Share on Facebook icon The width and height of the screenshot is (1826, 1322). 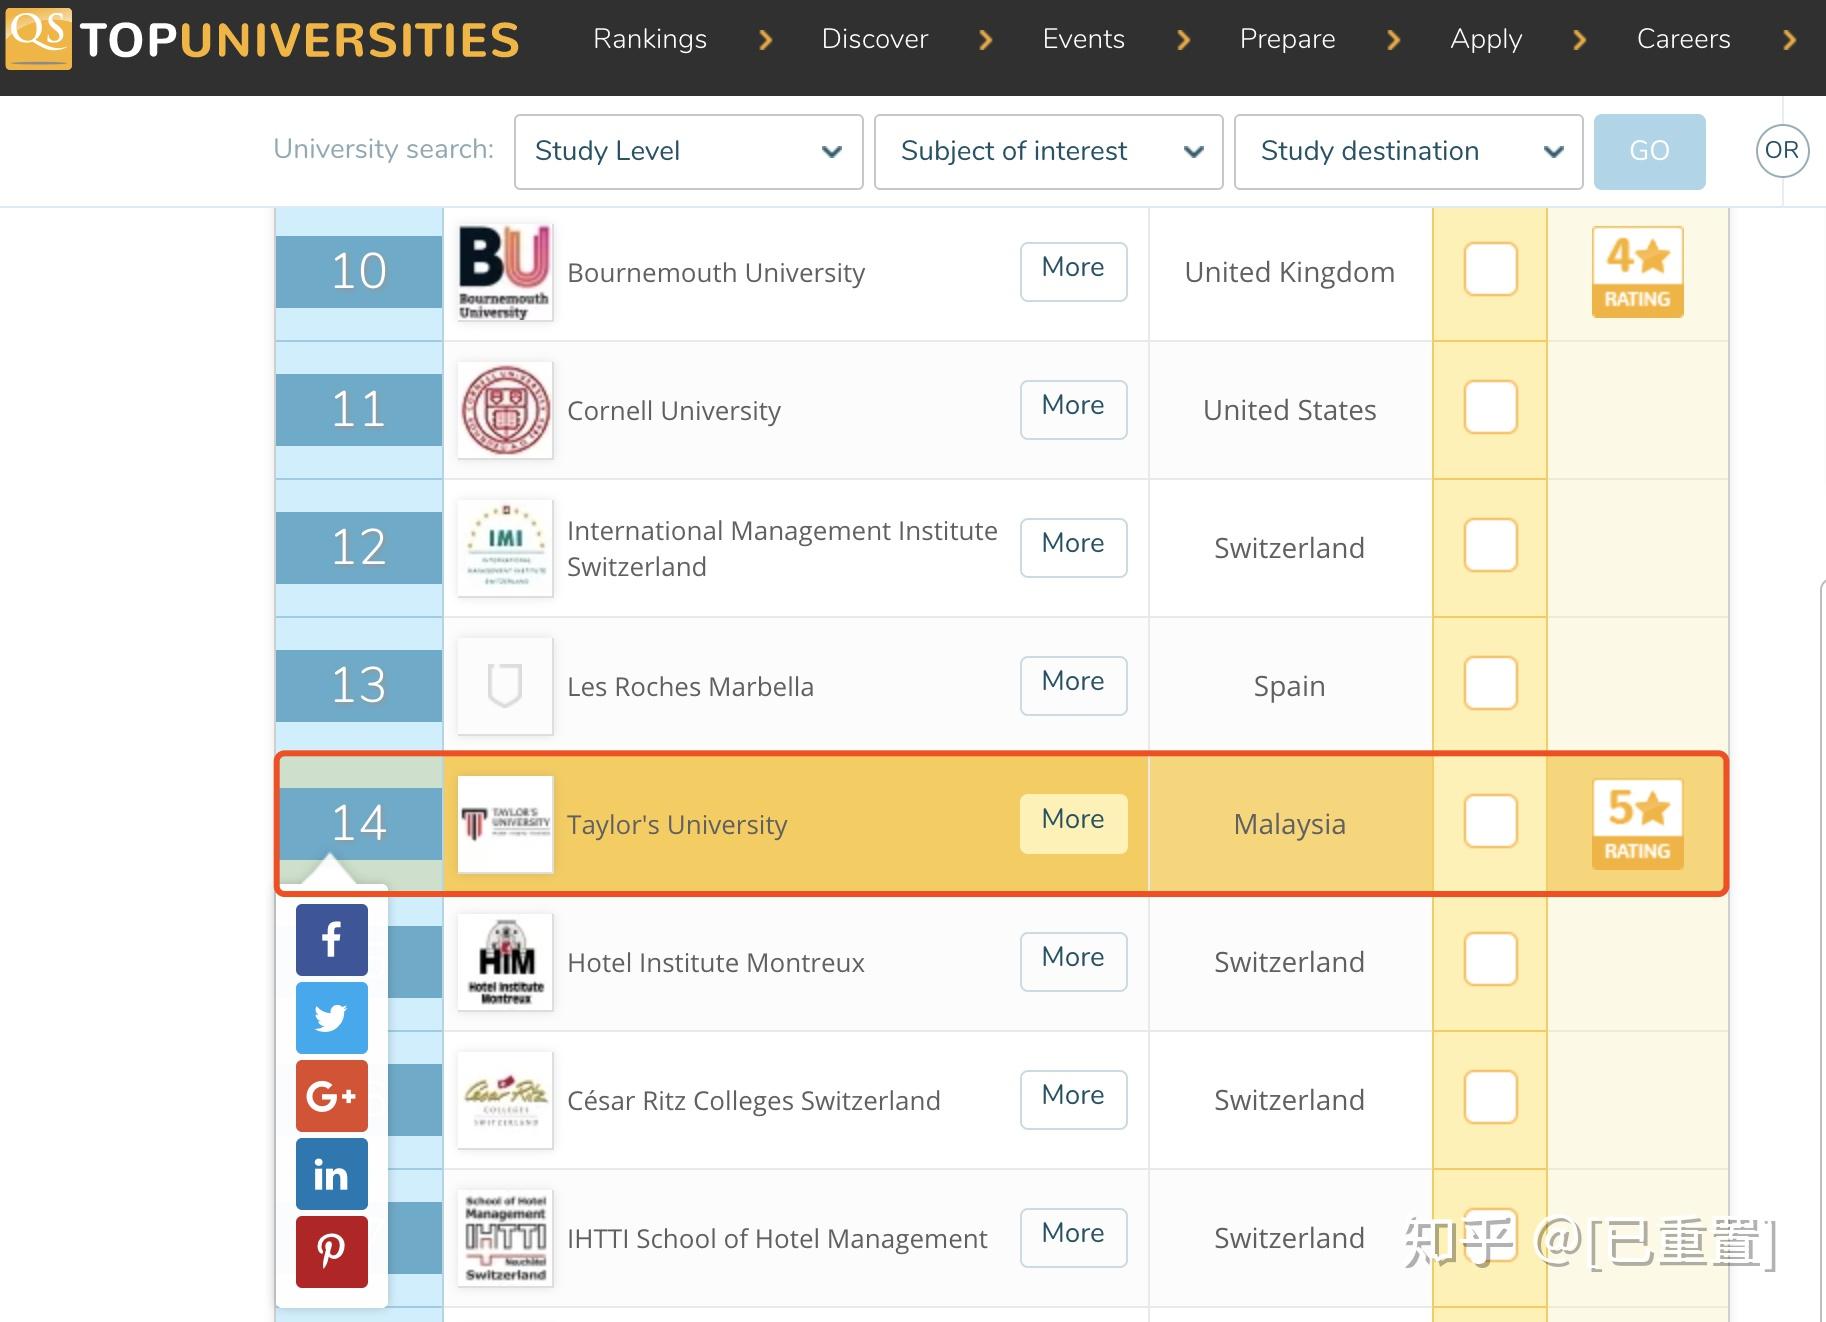pos(332,940)
